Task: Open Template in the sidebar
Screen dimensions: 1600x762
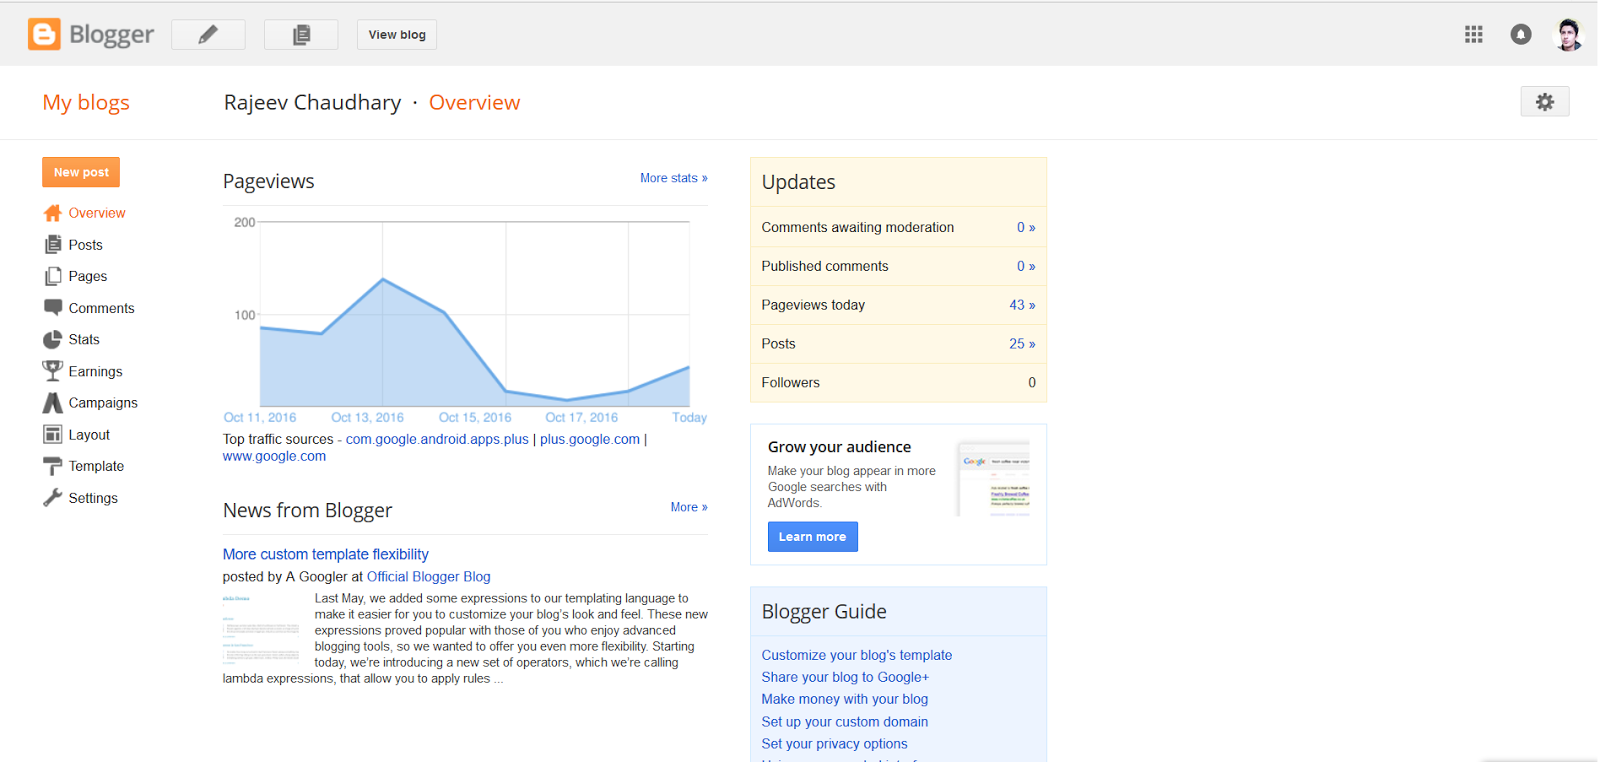Action: pyautogui.click(x=96, y=466)
